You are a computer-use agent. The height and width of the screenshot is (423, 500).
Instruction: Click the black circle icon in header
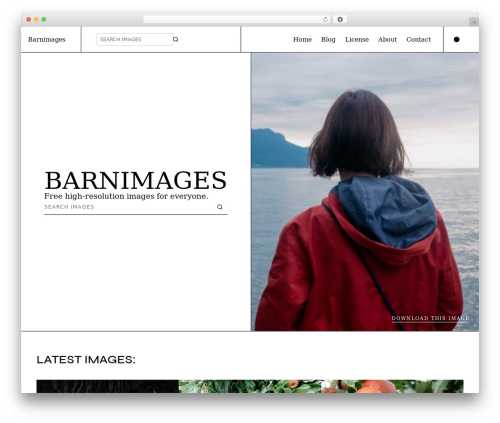(x=457, y=39)
